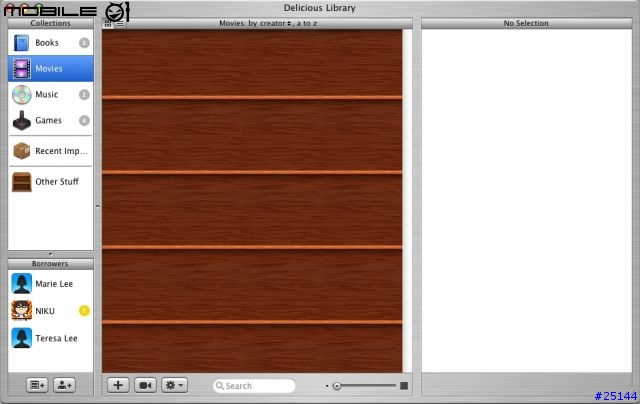The height and width of the screenshot is (404, 640).
Task: Click the Search field
Action: coord(254,386)
